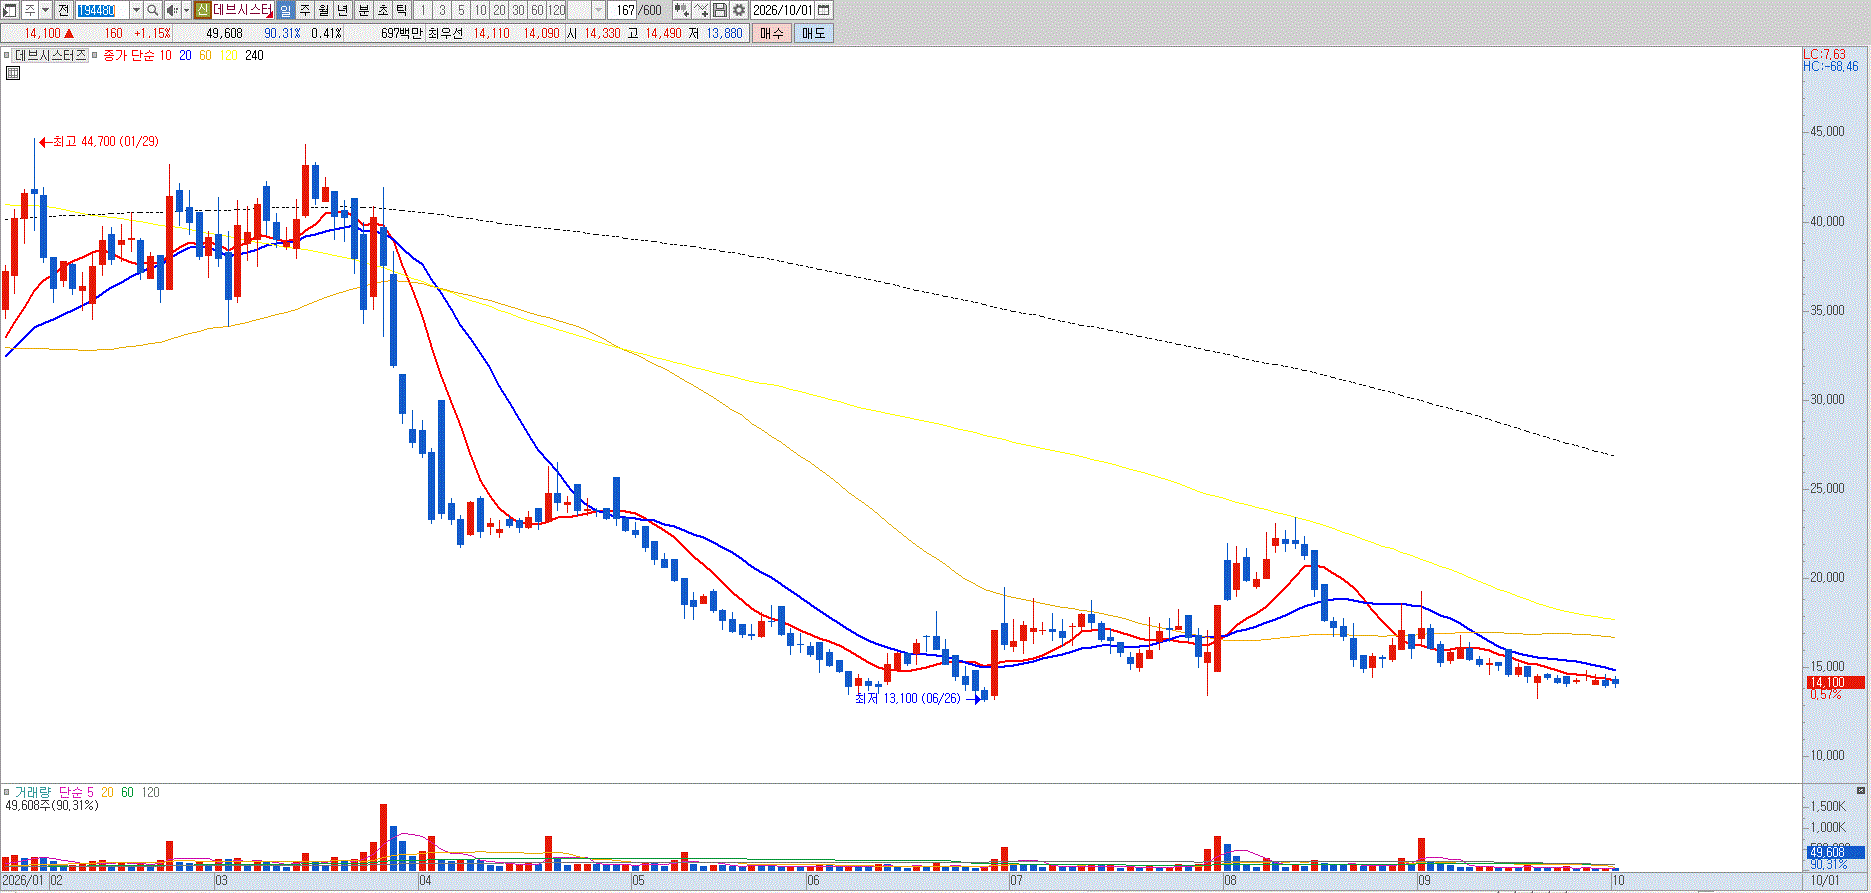Click the 60 moving average legend color
The image size is (1871, 893).
pos(205,55)
